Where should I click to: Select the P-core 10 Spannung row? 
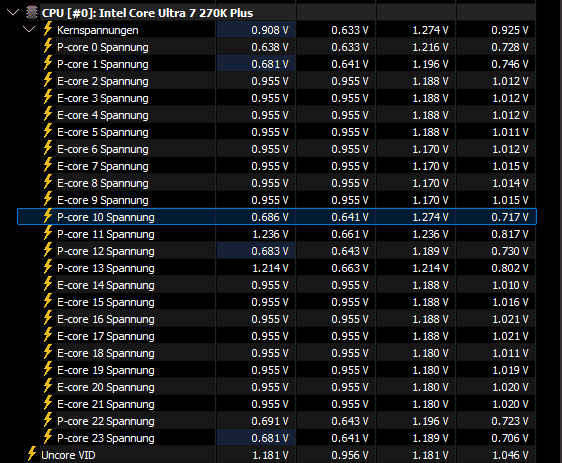277,217
